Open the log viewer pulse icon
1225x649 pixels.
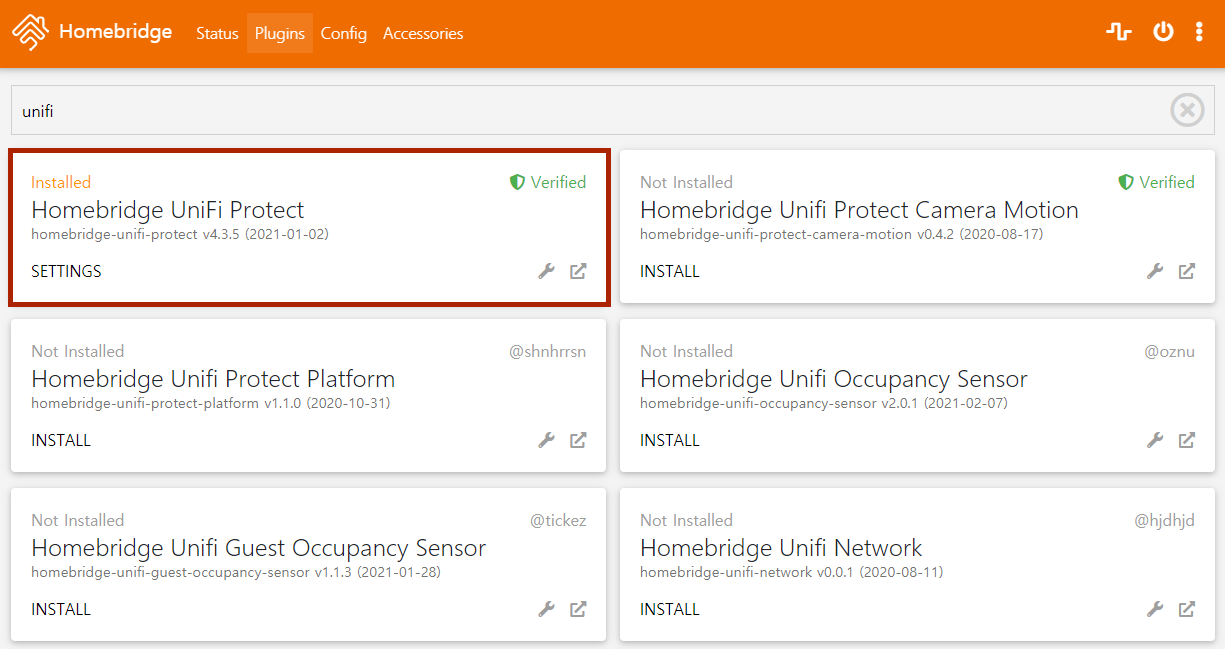1119,32
